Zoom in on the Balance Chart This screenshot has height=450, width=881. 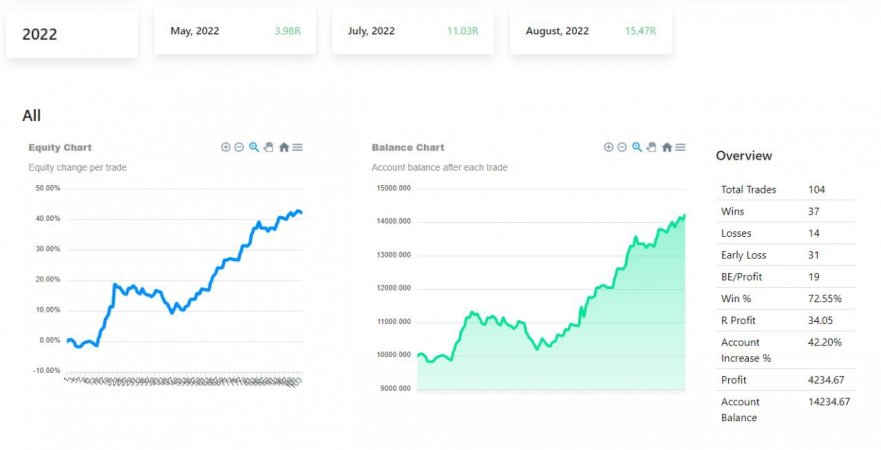click(x=608, y=147)
